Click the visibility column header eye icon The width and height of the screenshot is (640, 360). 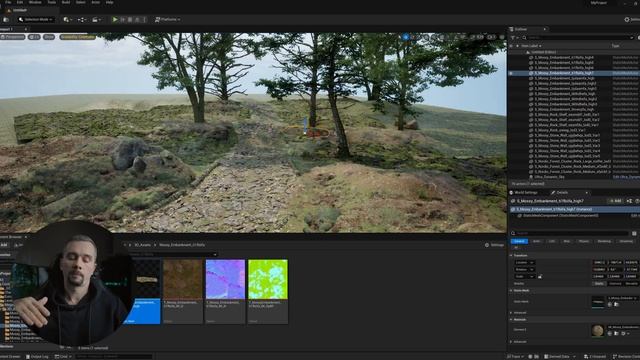click(511, 46)
